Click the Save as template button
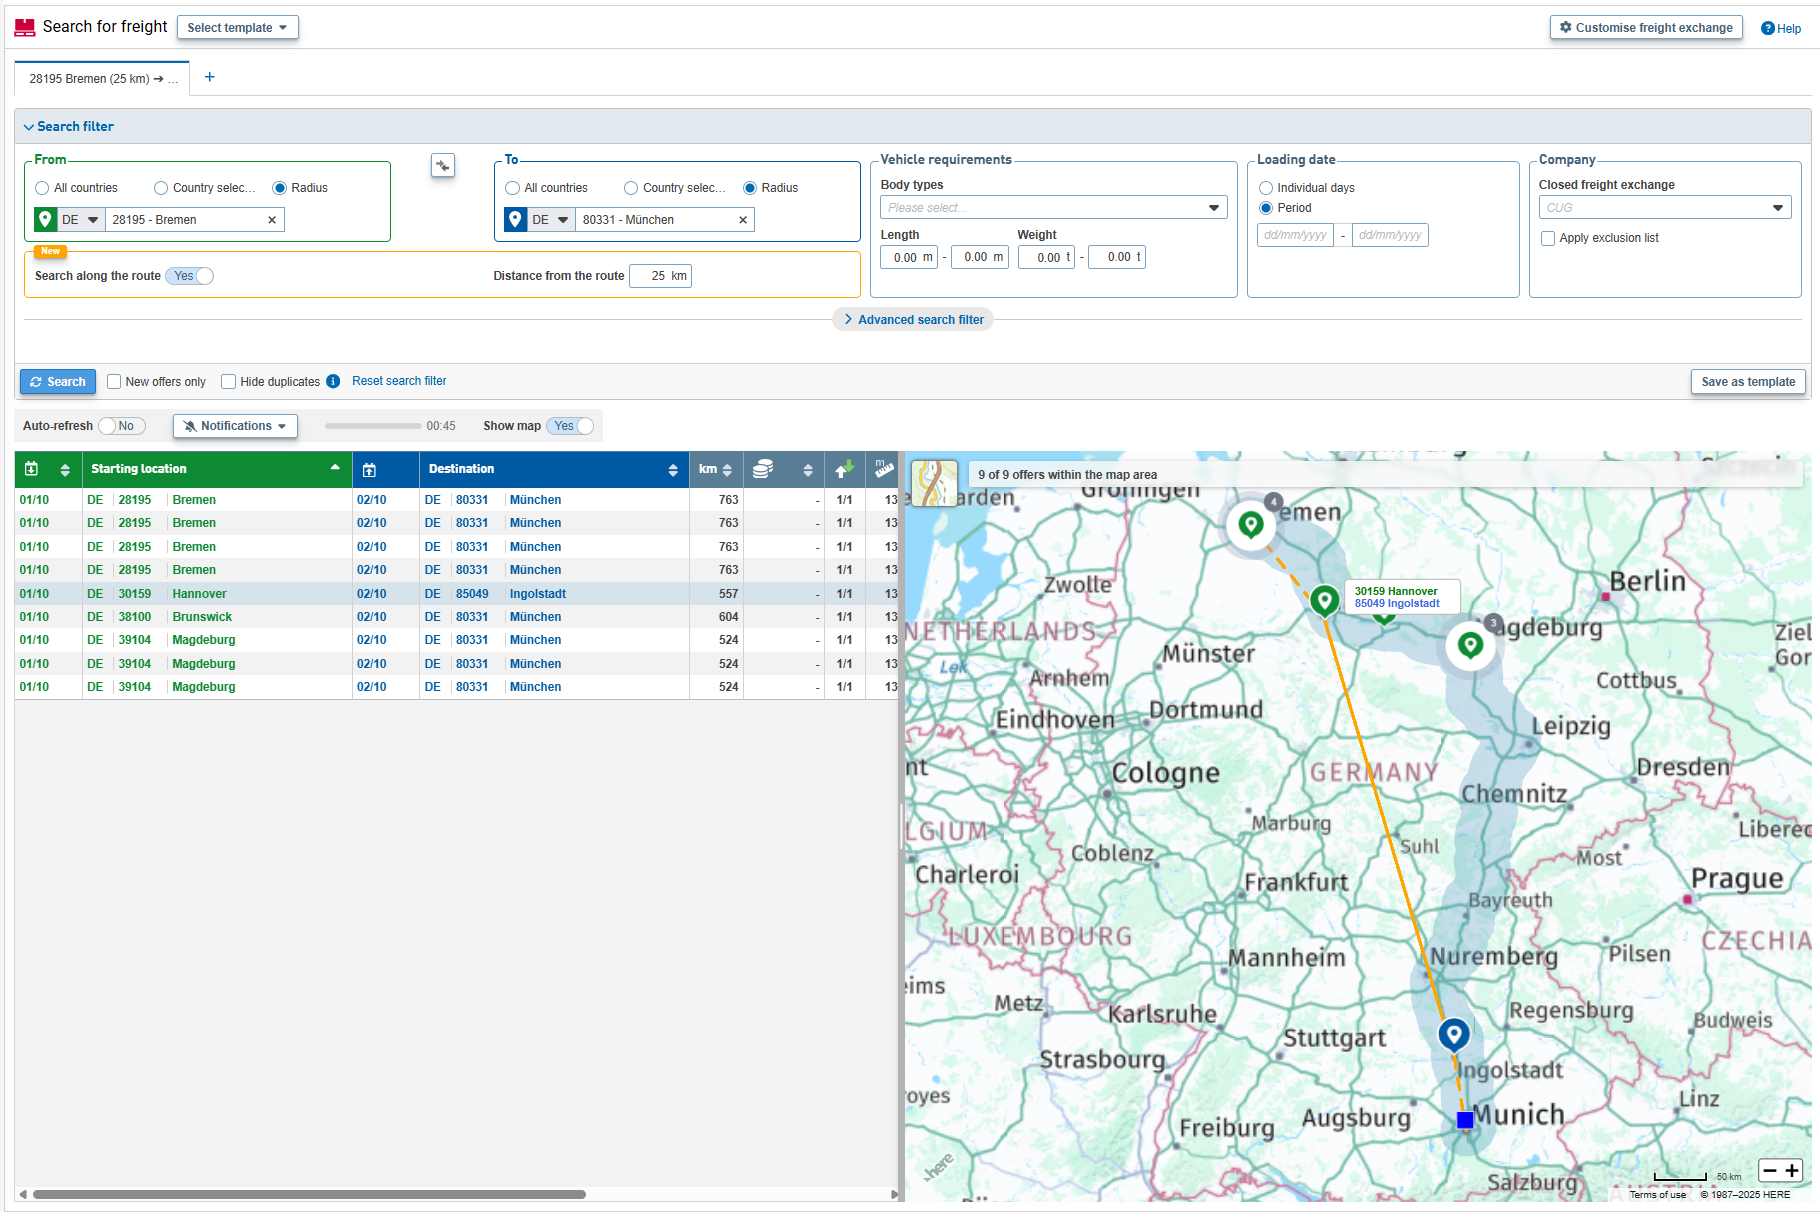This screenshot has height=1212, width=1820. (x=1747, y=382)
